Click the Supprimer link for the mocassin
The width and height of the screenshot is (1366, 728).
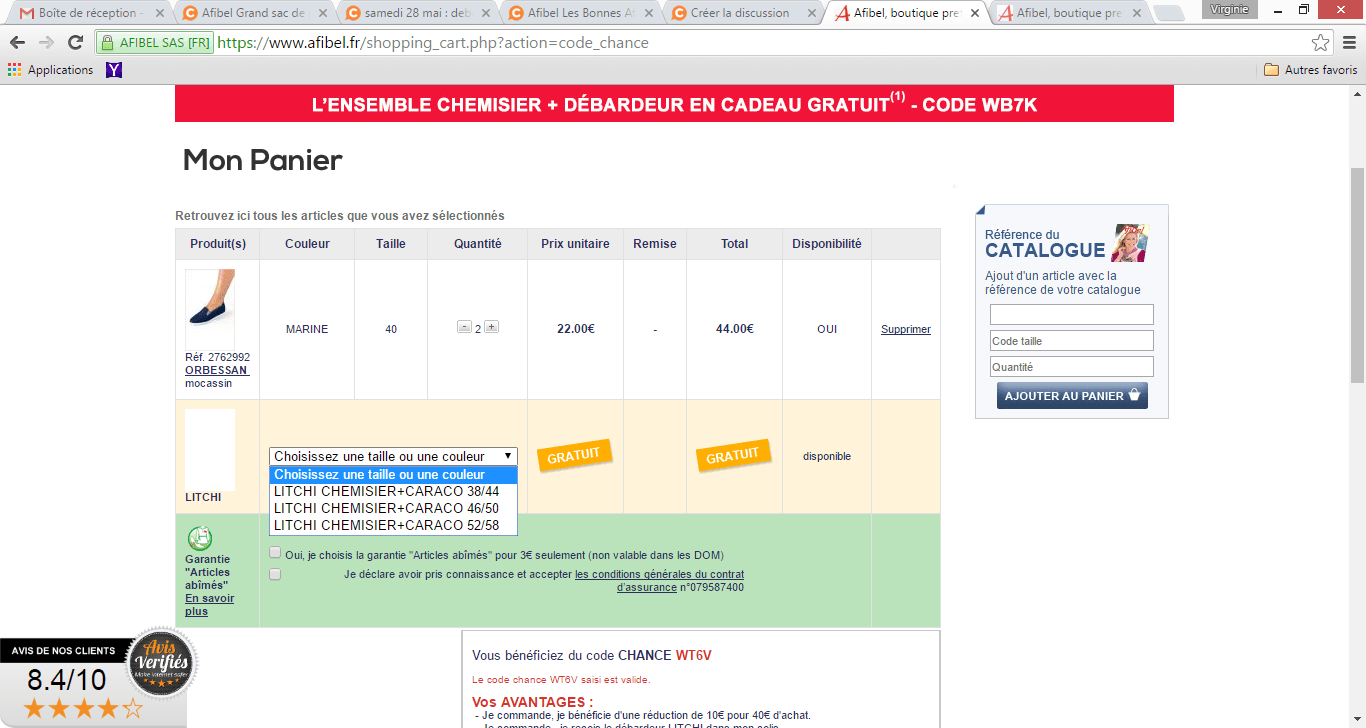(x=905, y=329)
